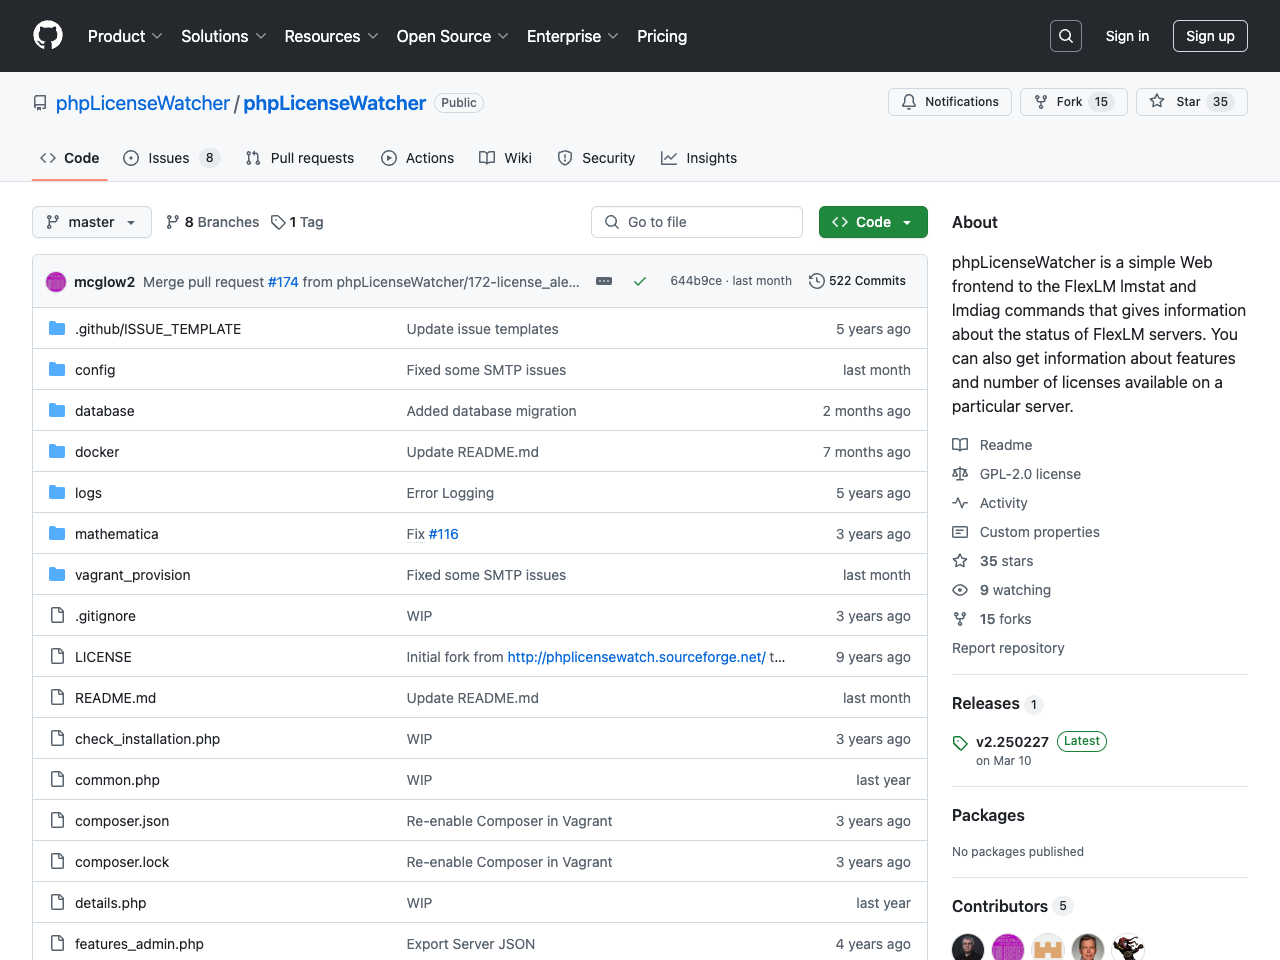
Task: Open the phpLicenseWatcher owner link
Action: tap(143, 103)
